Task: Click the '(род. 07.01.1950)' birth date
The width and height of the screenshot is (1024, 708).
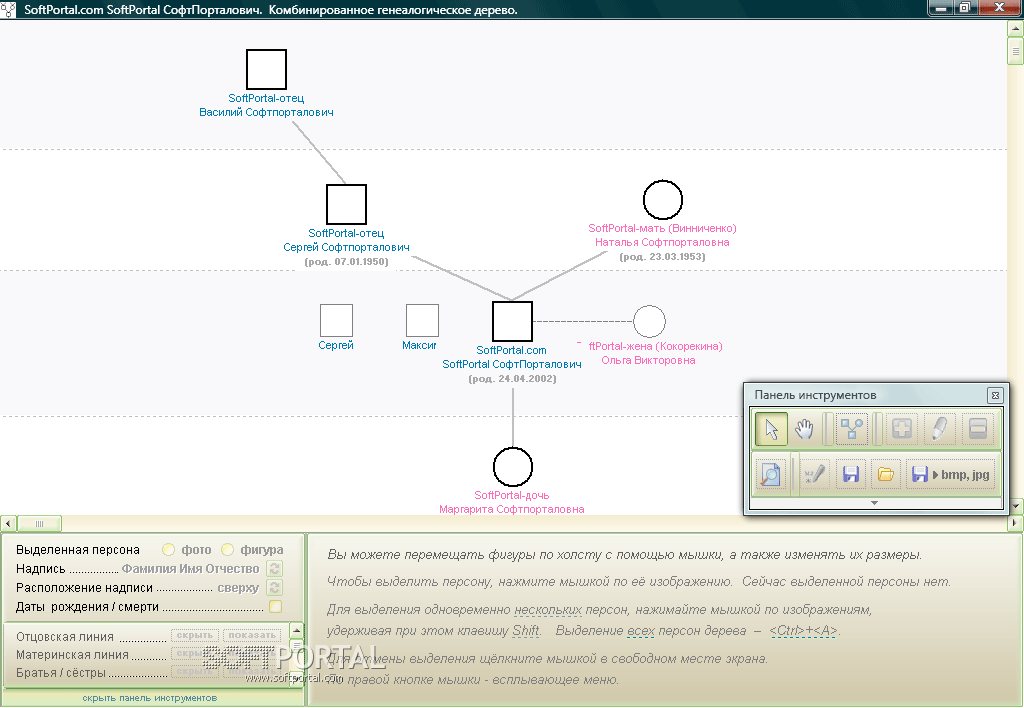Action: click(x=346, y=262)
